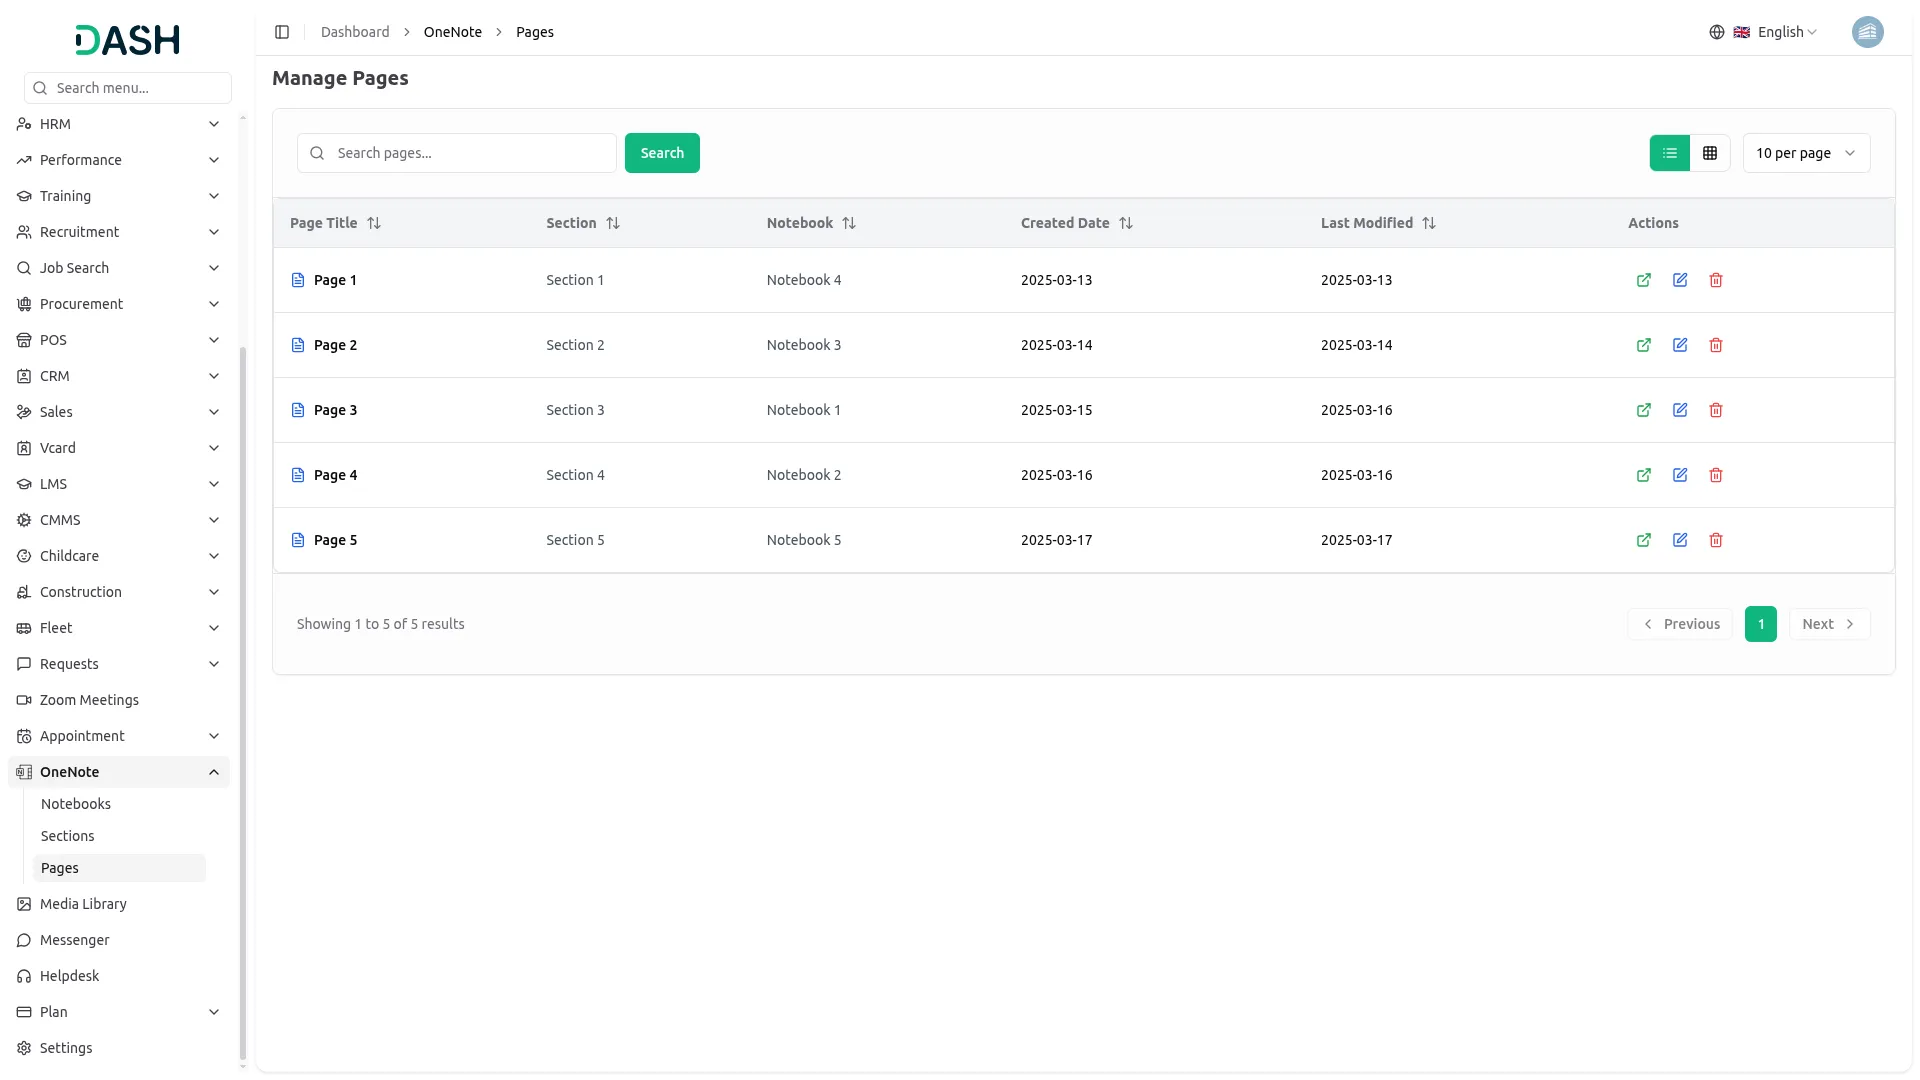Sort by Page Title arrows

point(374,223)
